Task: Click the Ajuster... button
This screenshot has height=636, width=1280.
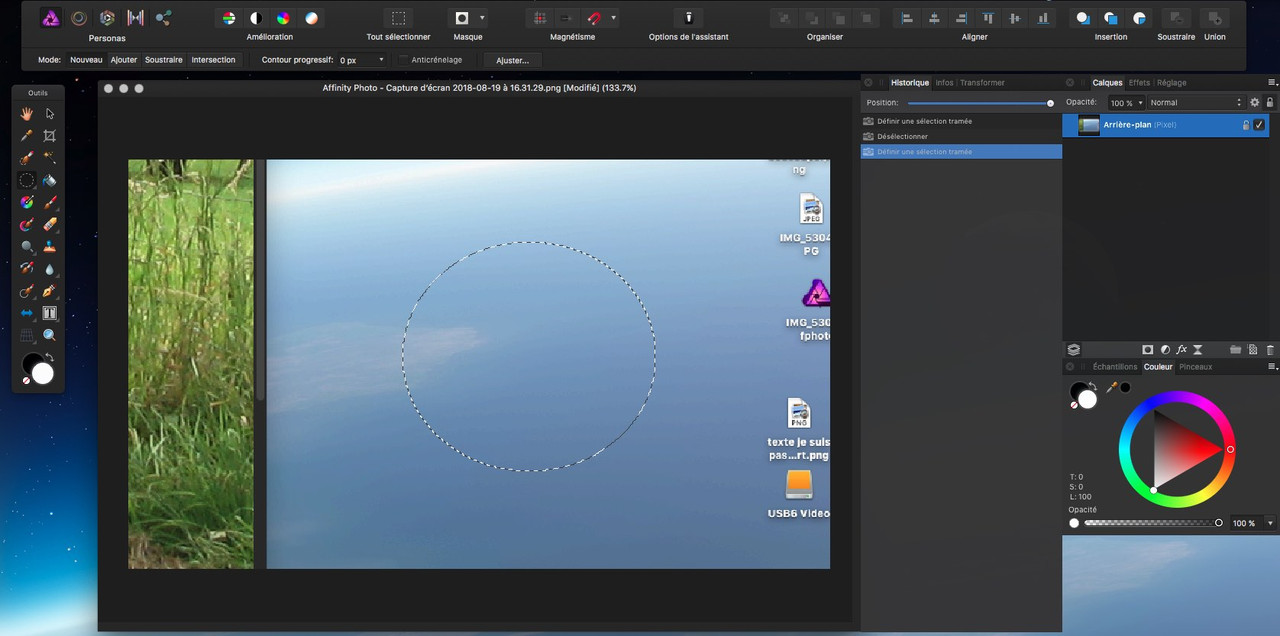Action: (x=512, y=60)
